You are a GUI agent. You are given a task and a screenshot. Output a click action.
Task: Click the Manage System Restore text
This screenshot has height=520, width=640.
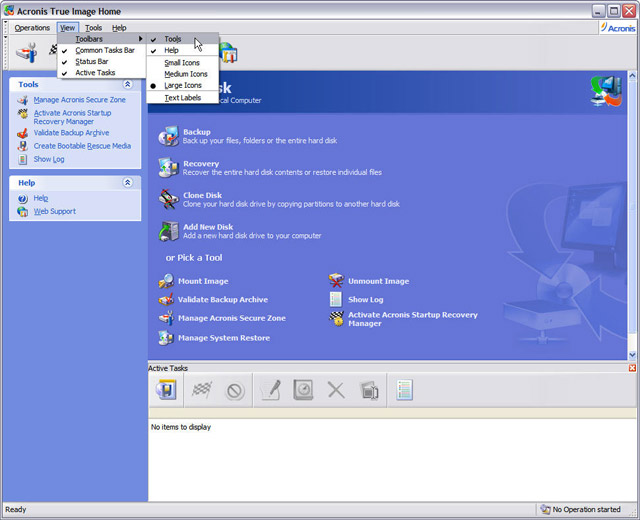pyautogui.click(x=224, y=338)
